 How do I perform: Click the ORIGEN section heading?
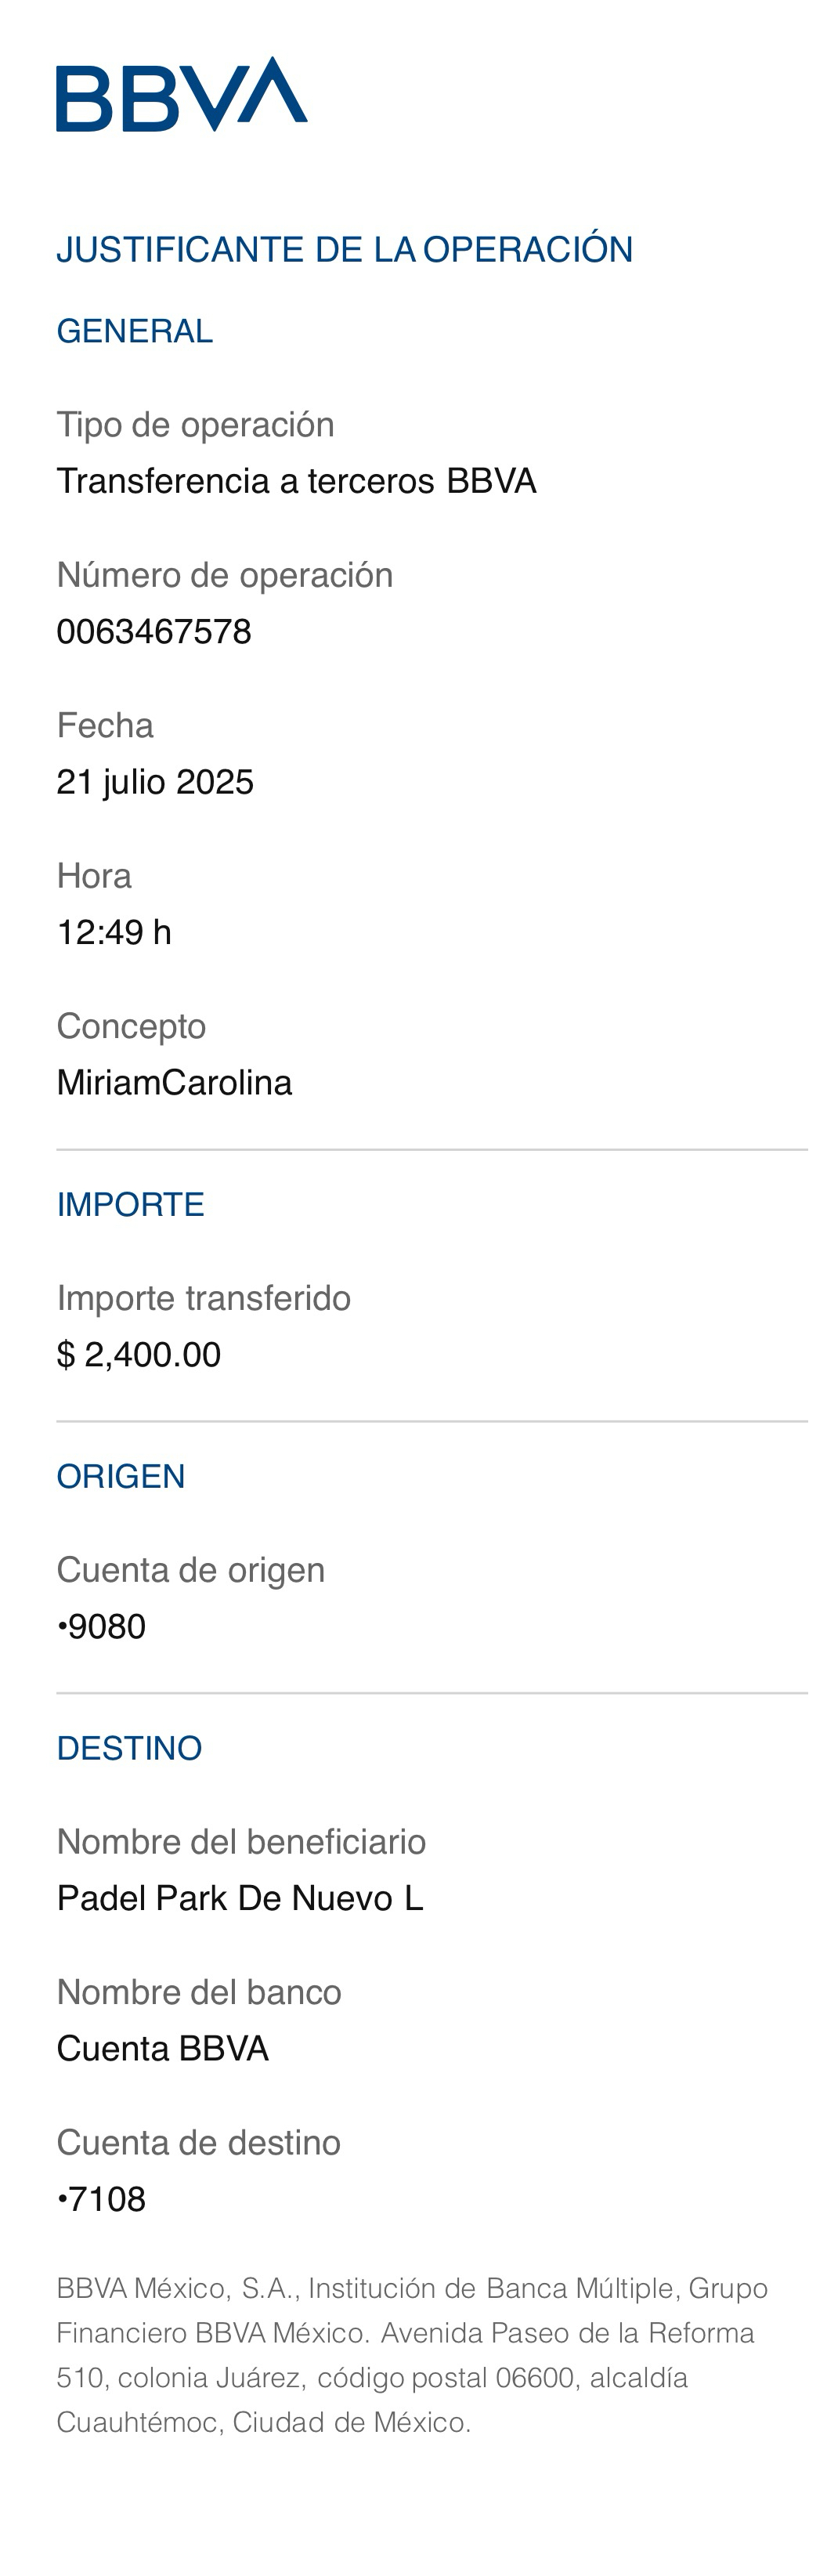[x=121, y=1476]
